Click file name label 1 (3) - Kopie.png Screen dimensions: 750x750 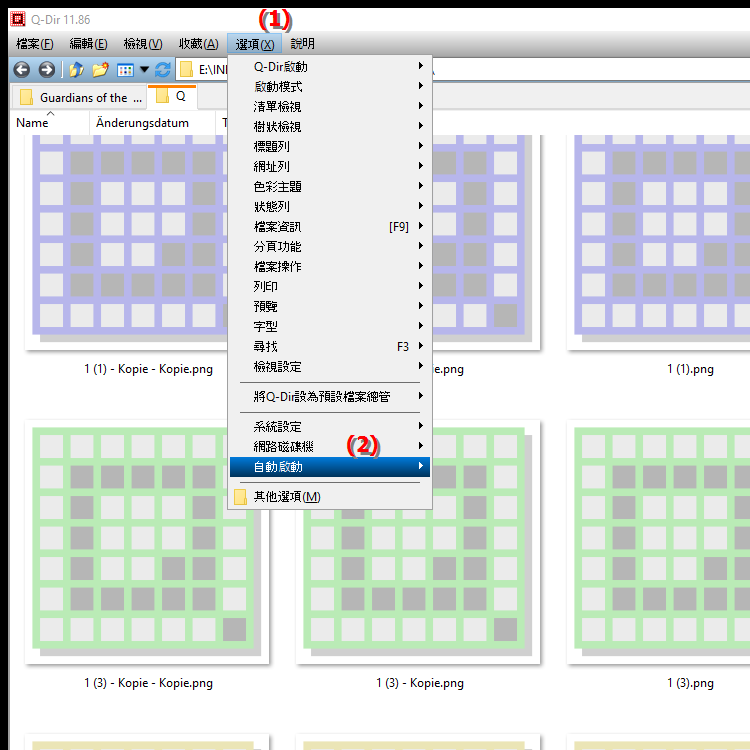pyautogui.click(x=419, y=683)
